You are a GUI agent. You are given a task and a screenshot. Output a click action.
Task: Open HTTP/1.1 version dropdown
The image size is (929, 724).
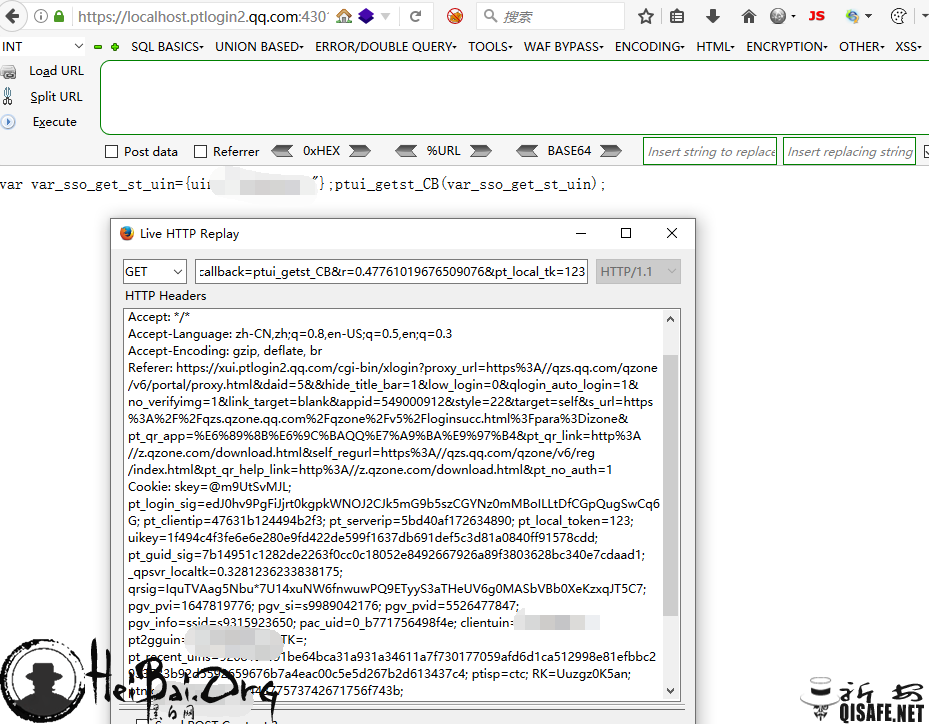pos(638,271)
